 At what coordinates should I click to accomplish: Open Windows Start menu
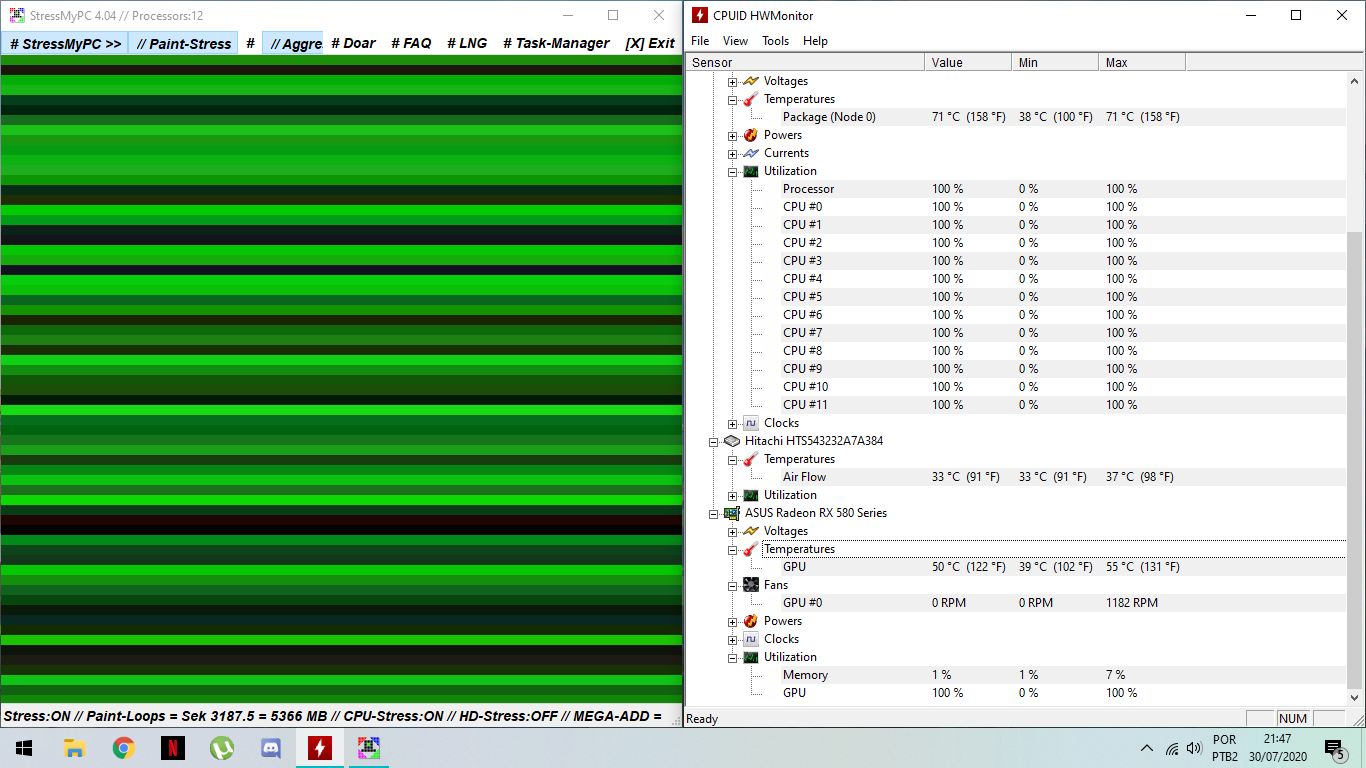[24, 748]
